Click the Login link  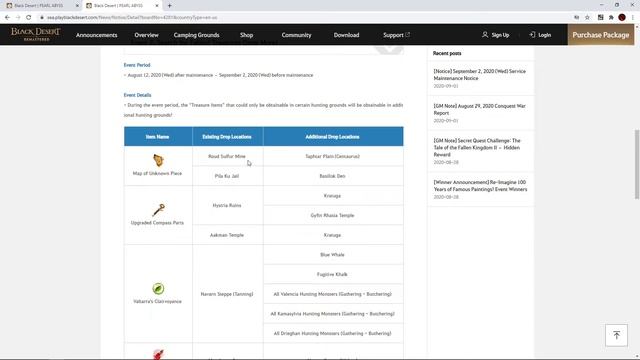point(540,35)
